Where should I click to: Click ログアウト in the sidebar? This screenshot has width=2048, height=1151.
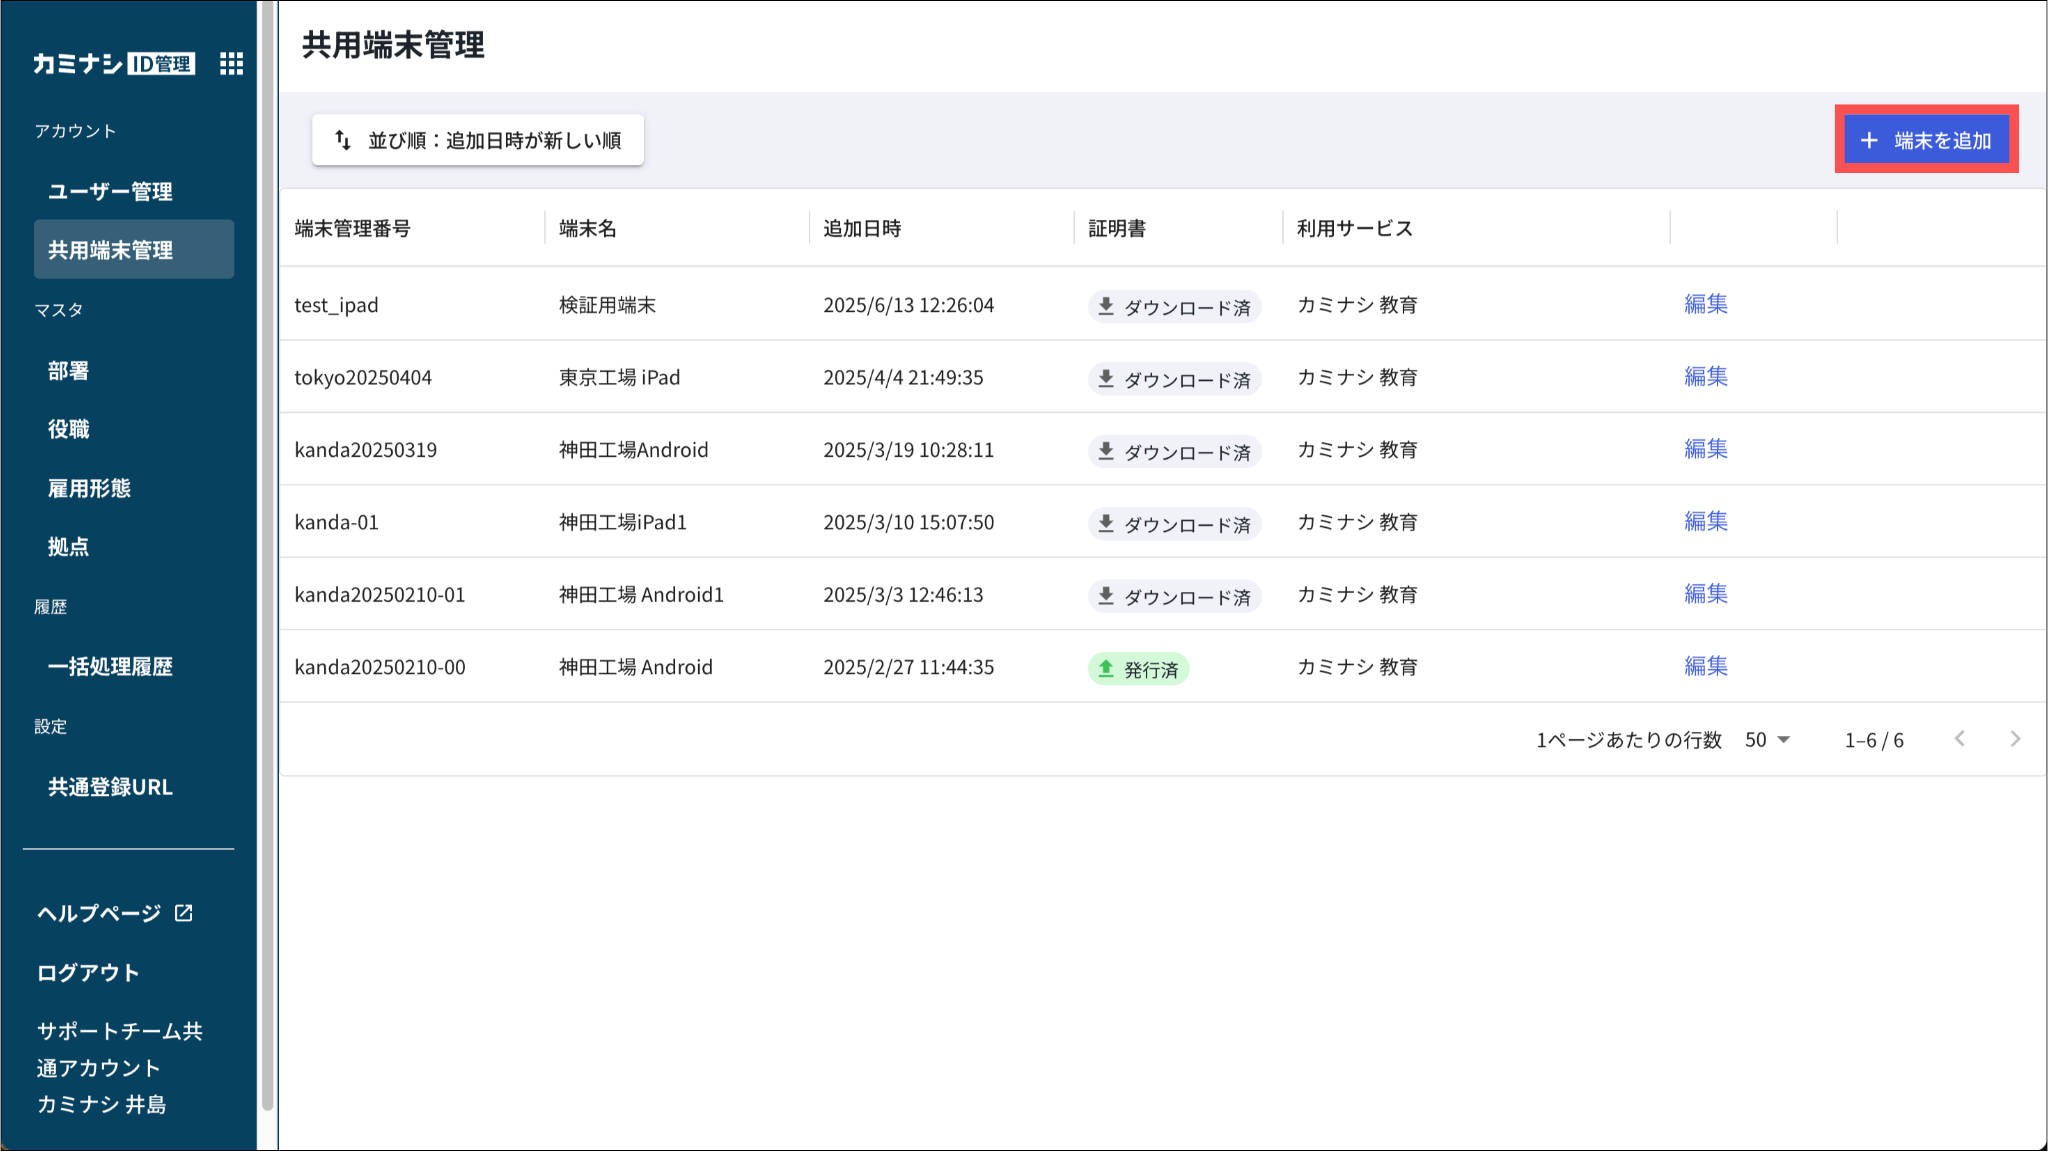(x=88, y=972)
